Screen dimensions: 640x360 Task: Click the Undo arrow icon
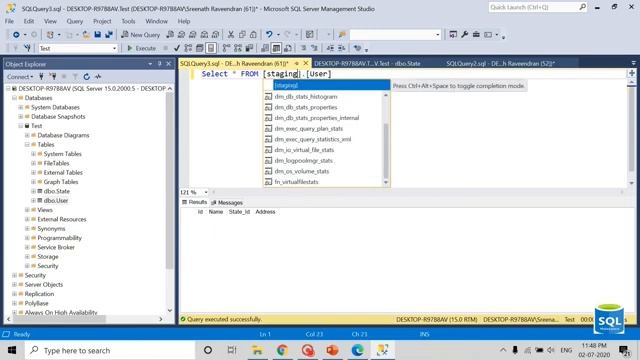(x=269, y=35)
